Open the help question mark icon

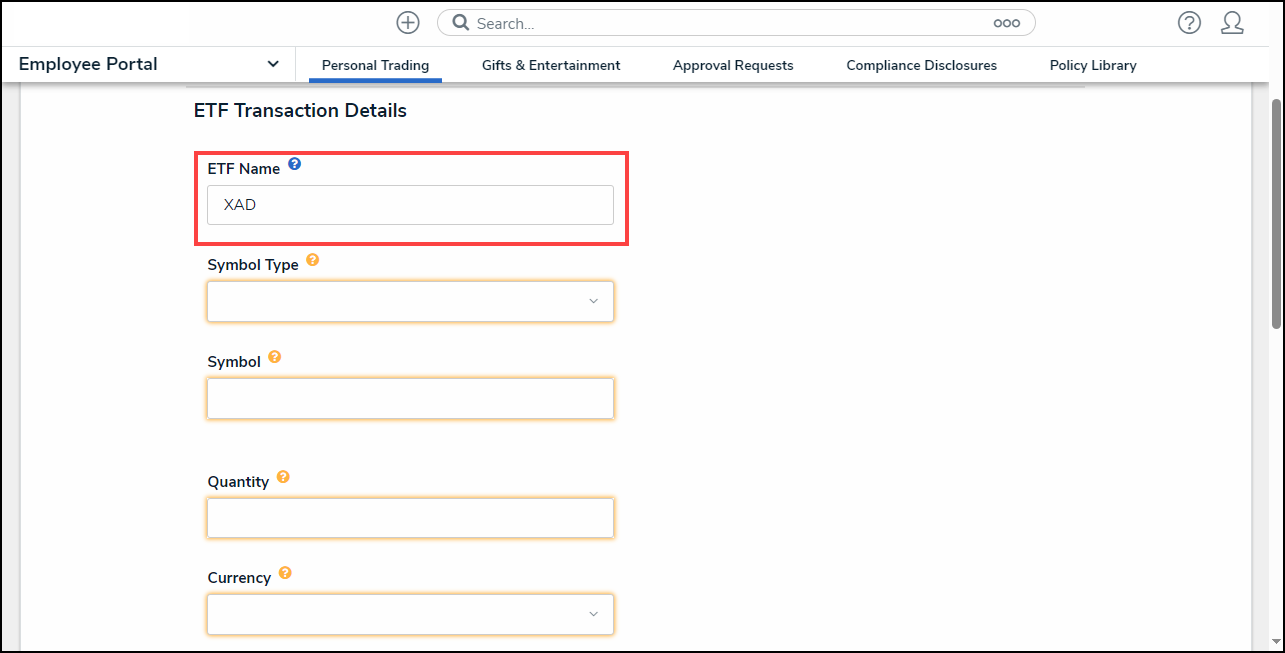(x=1189, y=23)
